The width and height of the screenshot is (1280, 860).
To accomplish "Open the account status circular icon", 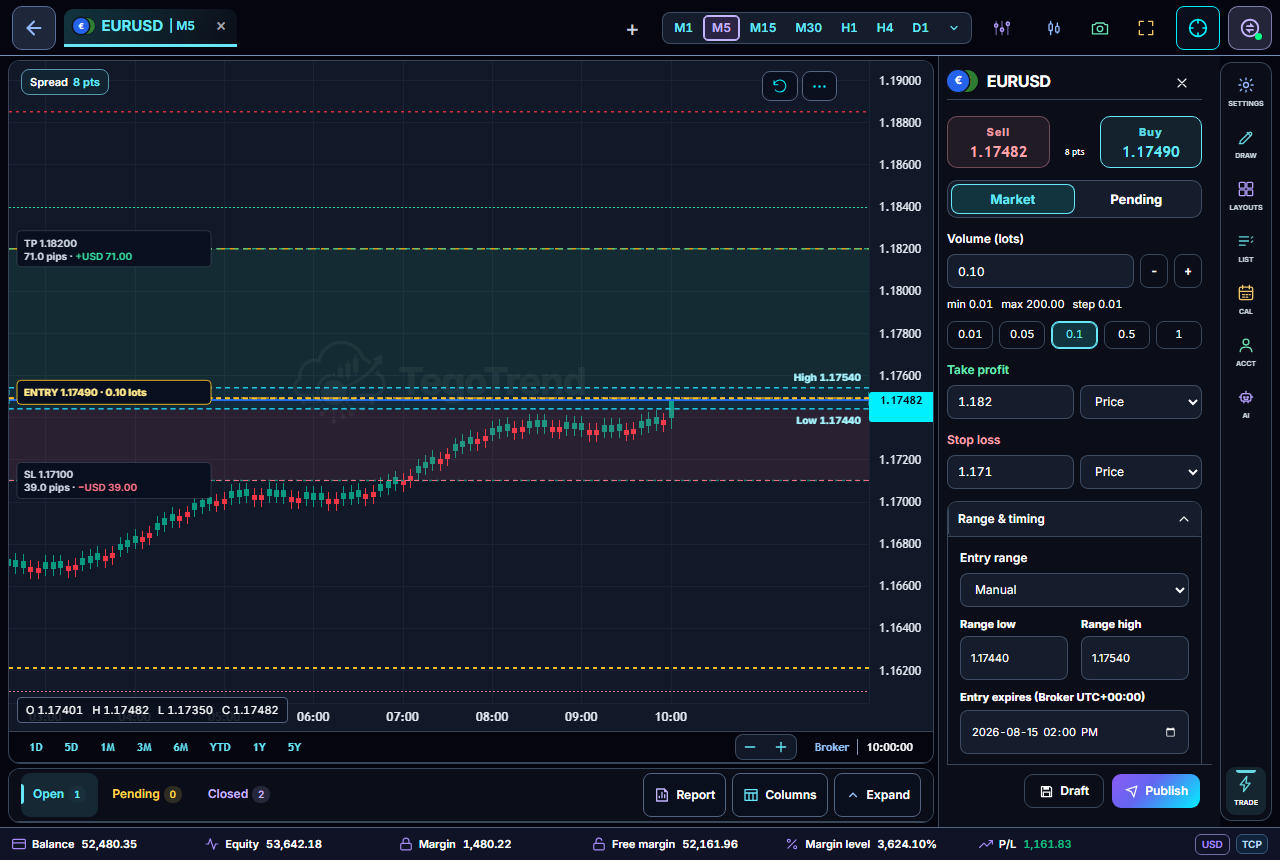I will tap(1249, 28).
